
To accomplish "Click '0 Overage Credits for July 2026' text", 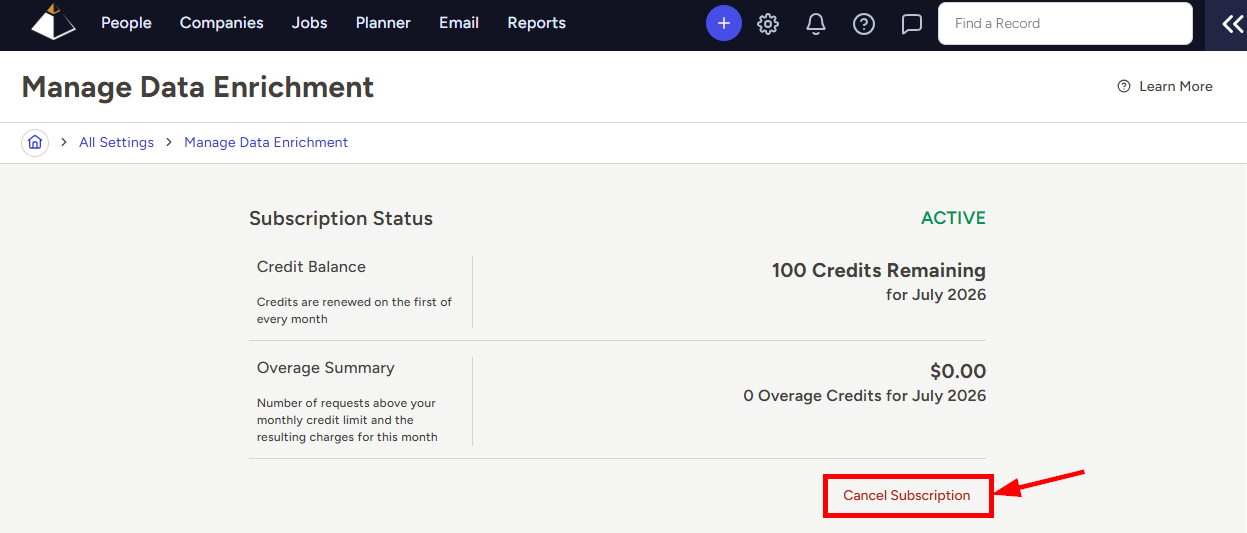I will 865,396.
